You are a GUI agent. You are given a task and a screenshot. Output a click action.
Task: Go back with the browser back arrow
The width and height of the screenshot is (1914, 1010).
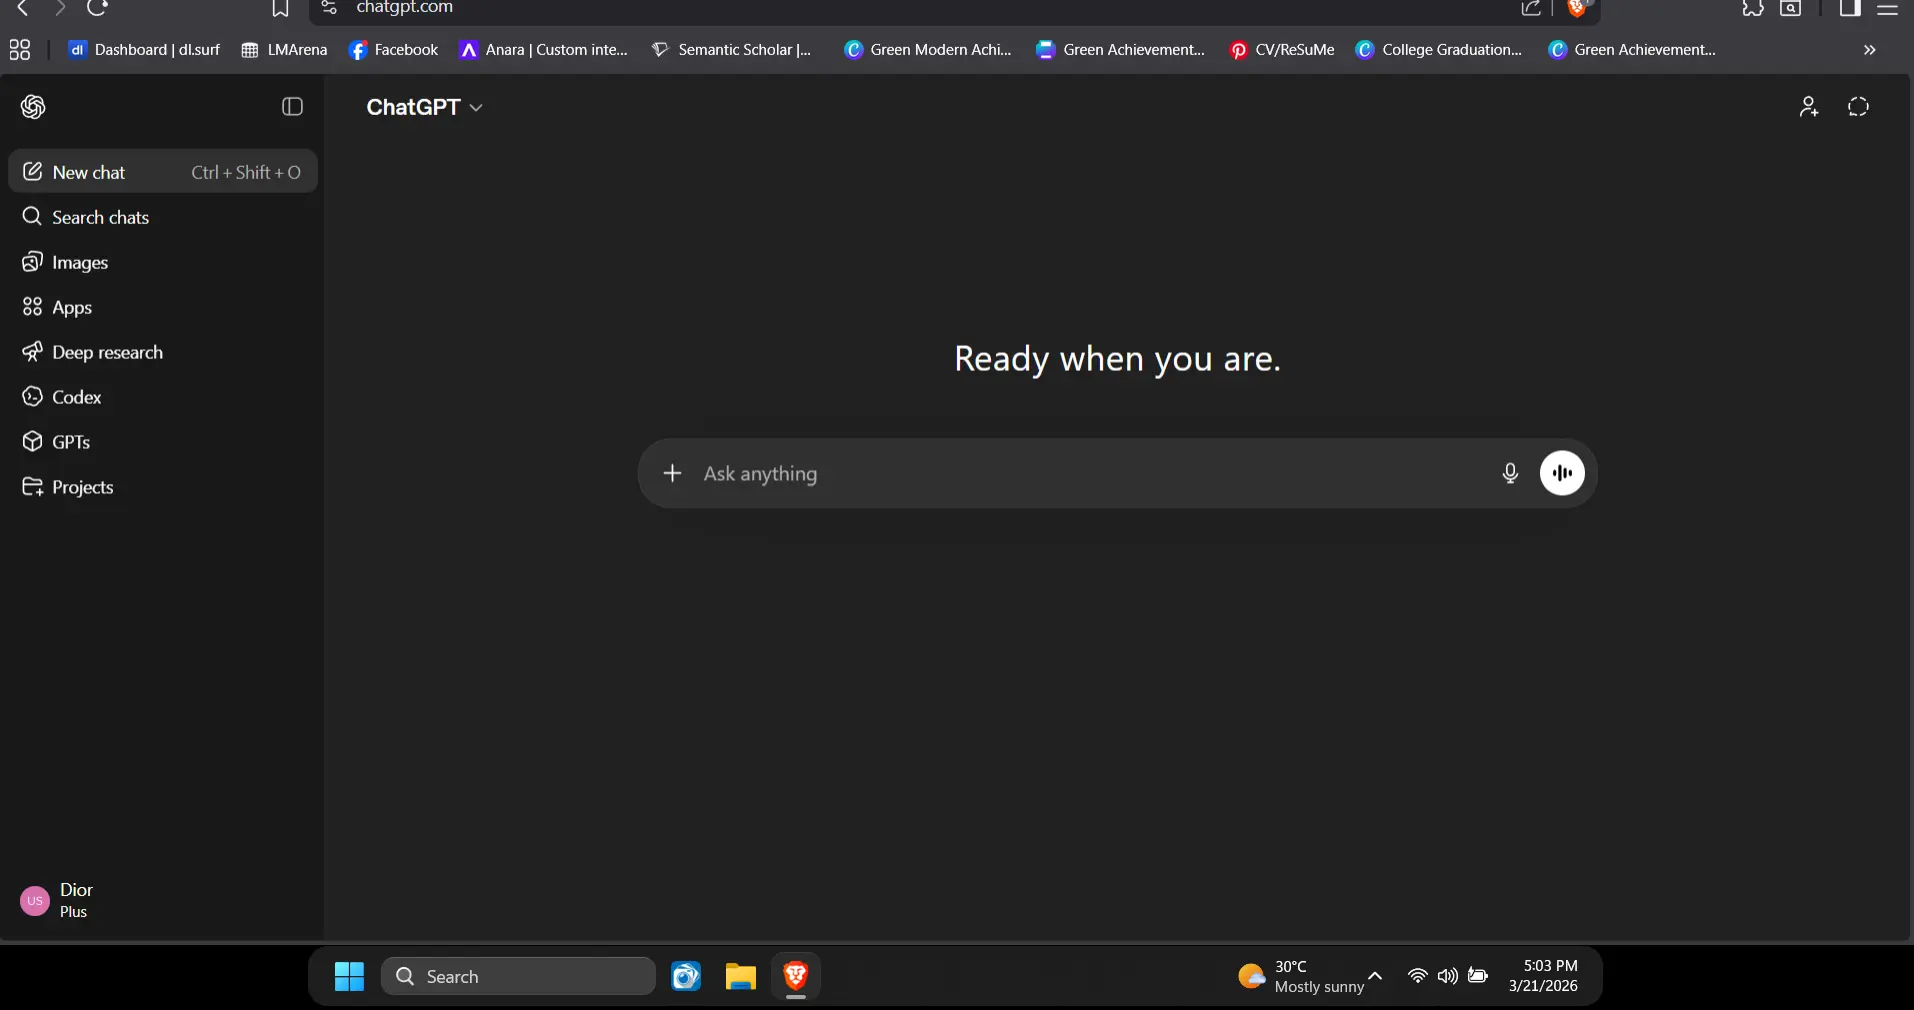23,8
